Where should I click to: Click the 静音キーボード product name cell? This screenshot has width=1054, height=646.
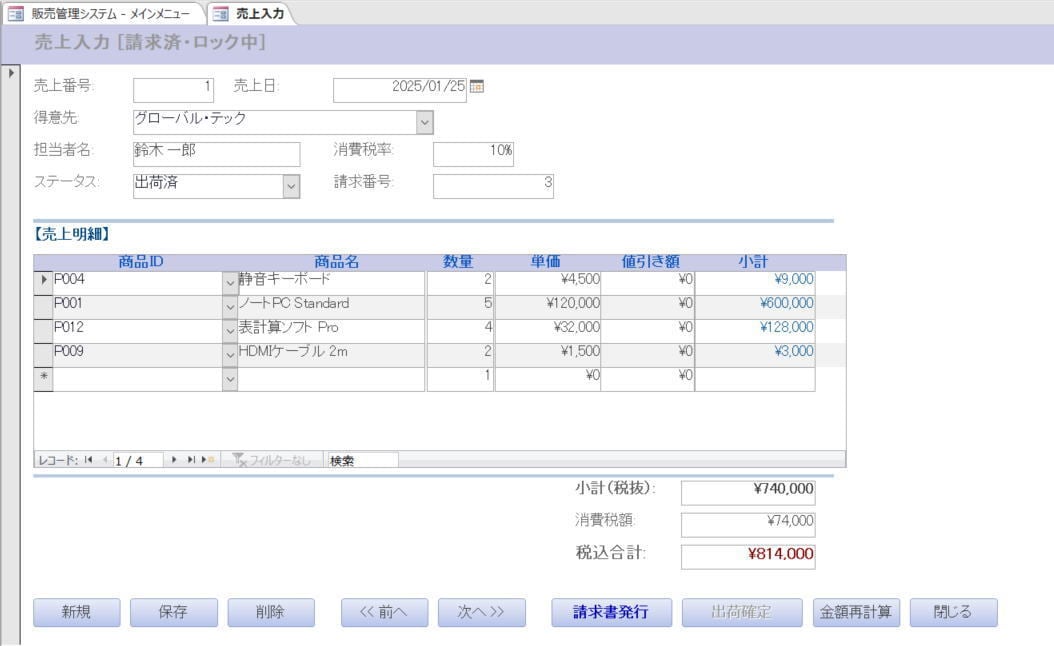(331, 283)
